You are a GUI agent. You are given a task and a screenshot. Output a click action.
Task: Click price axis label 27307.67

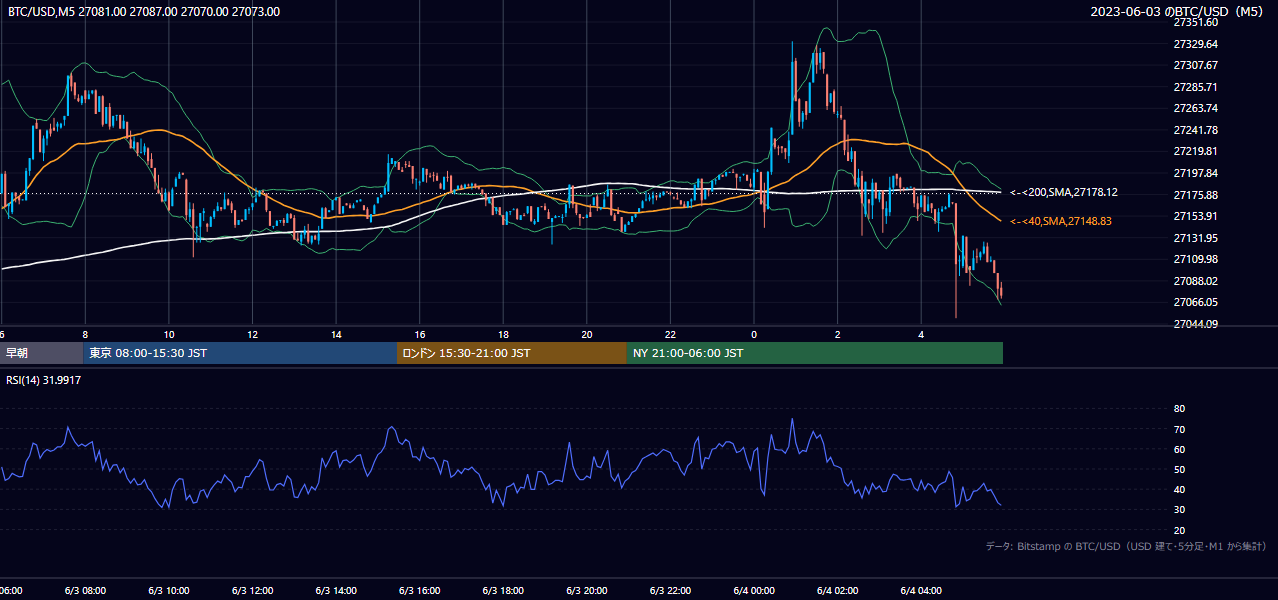pos(1195,65)
